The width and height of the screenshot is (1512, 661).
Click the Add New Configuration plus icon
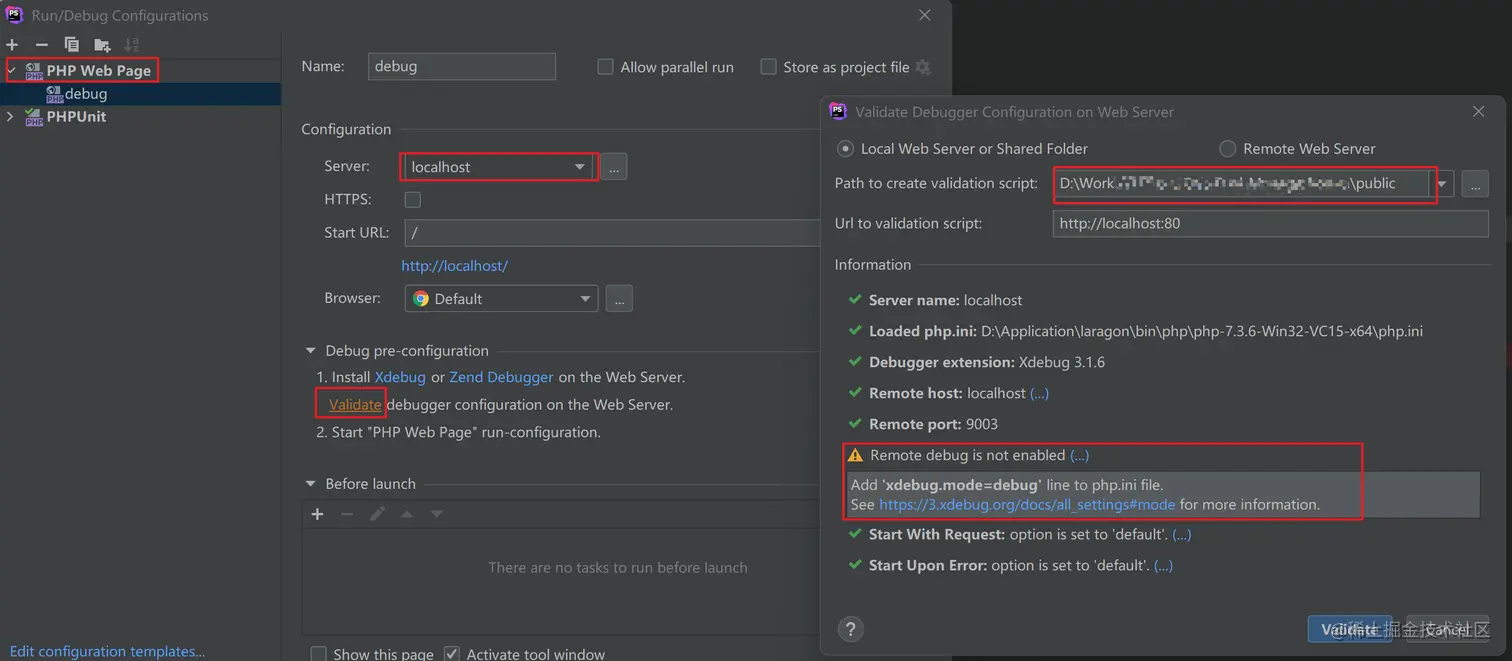click(12, 44)
